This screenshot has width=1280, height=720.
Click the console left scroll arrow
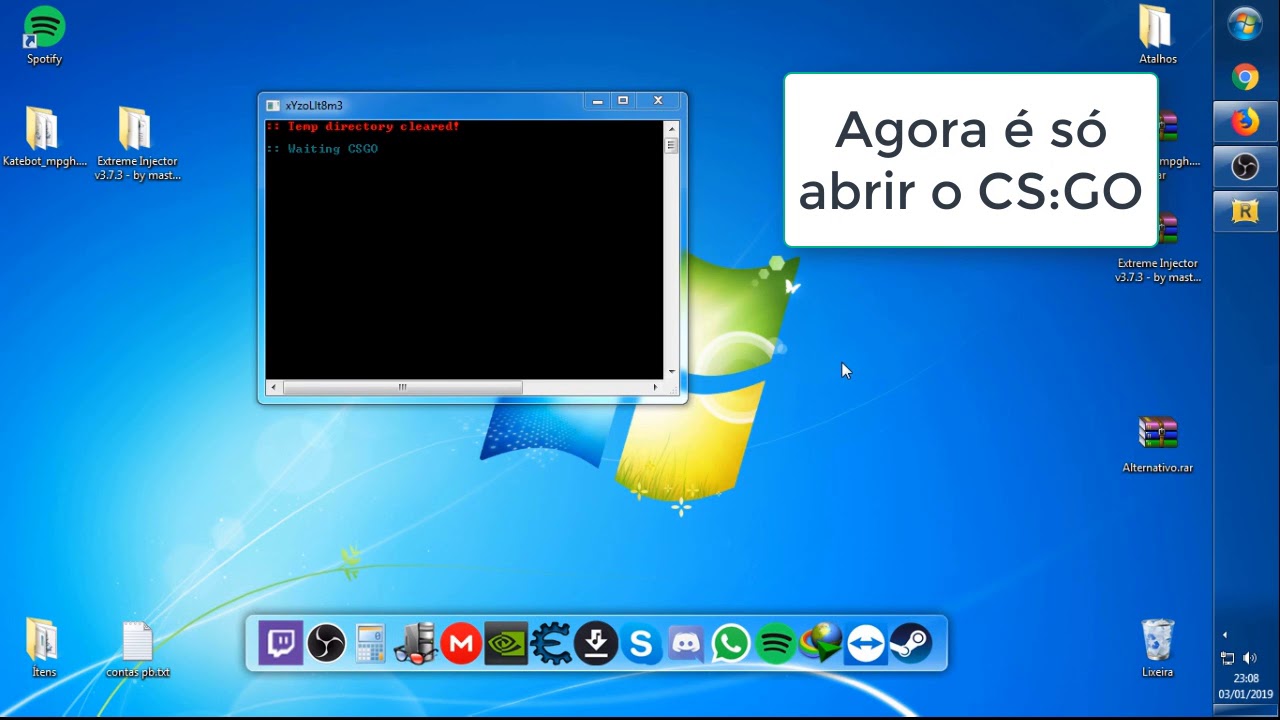(x=274, y=387)
